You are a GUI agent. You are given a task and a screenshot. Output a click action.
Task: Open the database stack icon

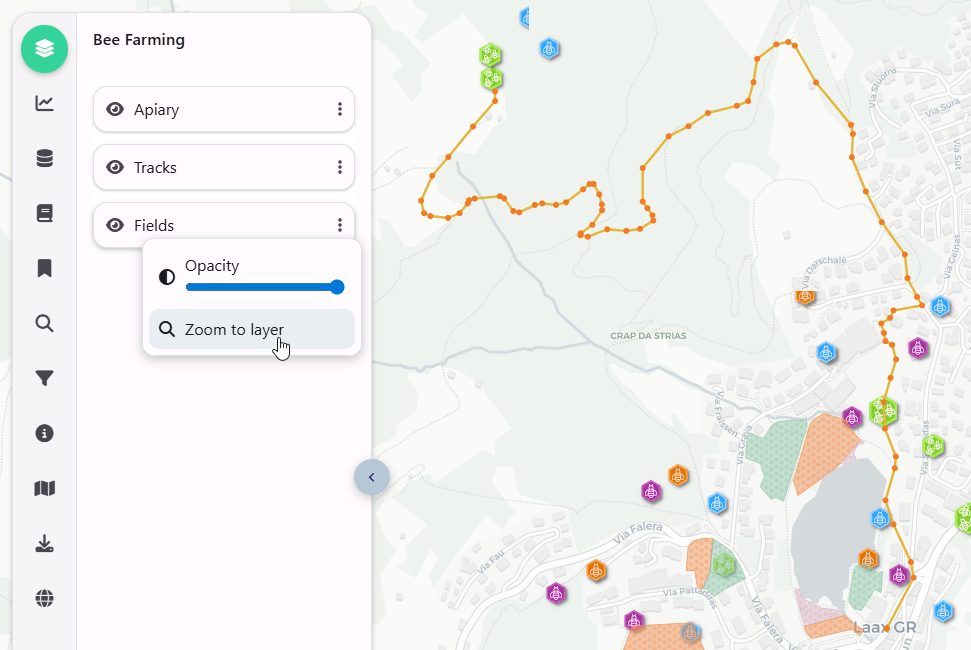tap(44, 159)
